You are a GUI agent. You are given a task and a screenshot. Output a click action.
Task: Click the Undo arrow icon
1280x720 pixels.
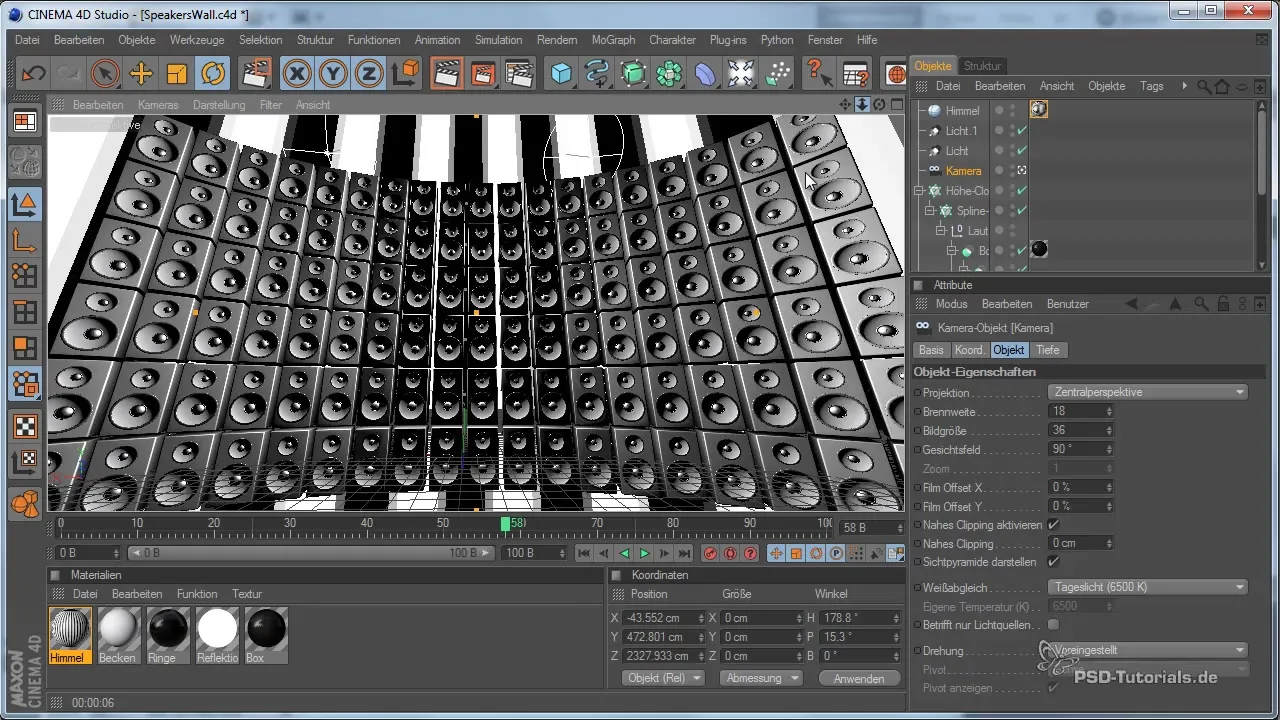33,74
